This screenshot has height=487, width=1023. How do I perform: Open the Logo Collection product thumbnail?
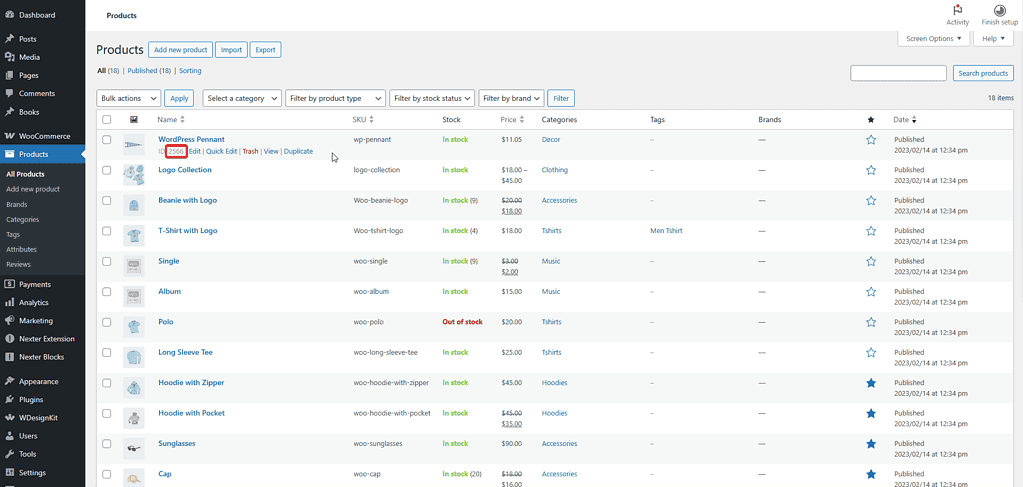click(x=134, y=175)
